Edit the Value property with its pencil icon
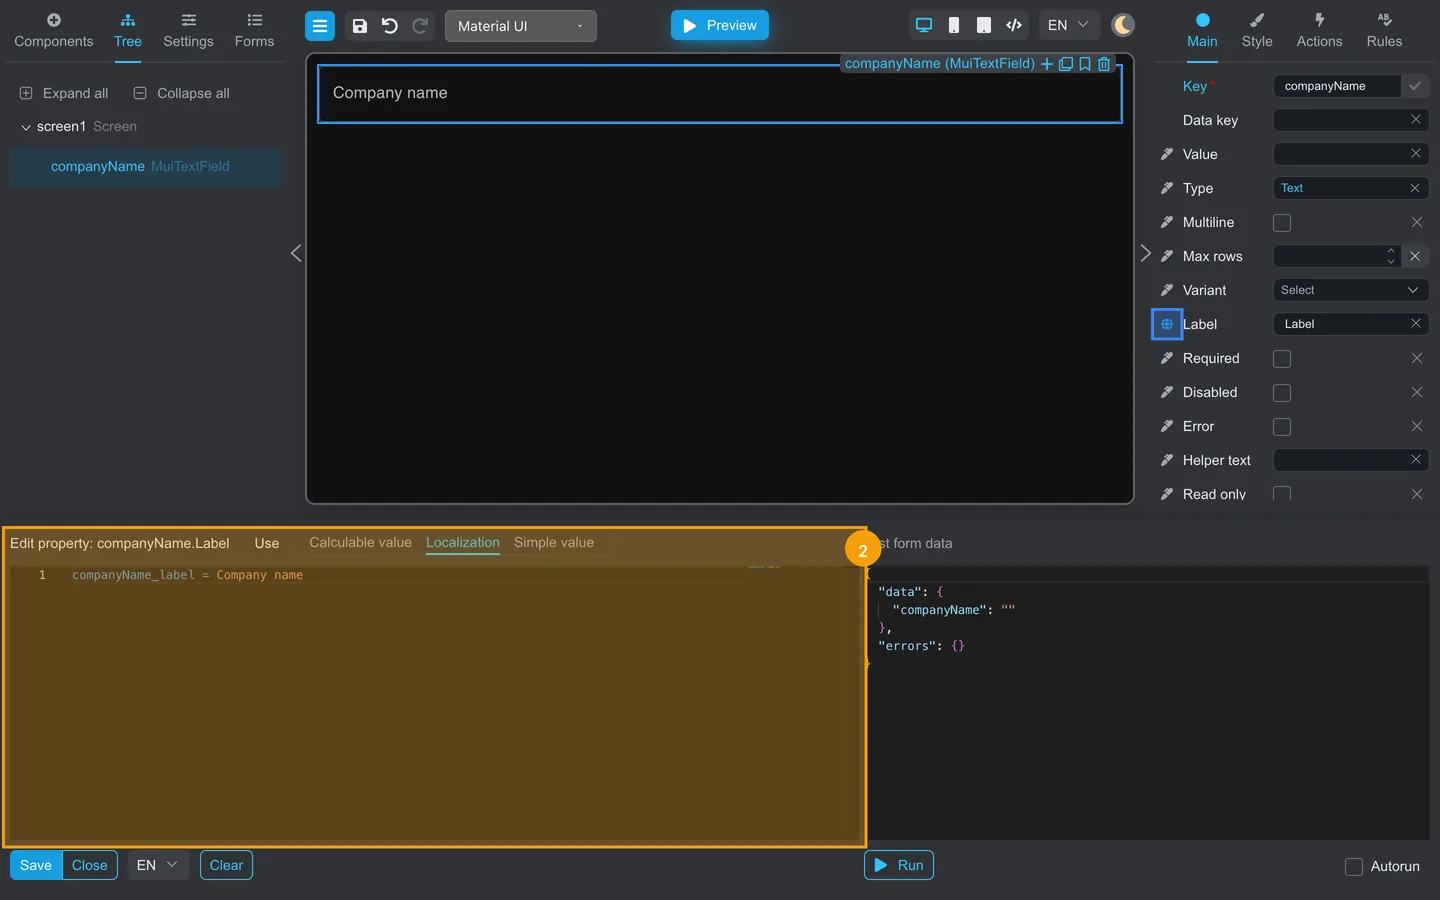1440x900 pixels. [x=1167, y=154]
